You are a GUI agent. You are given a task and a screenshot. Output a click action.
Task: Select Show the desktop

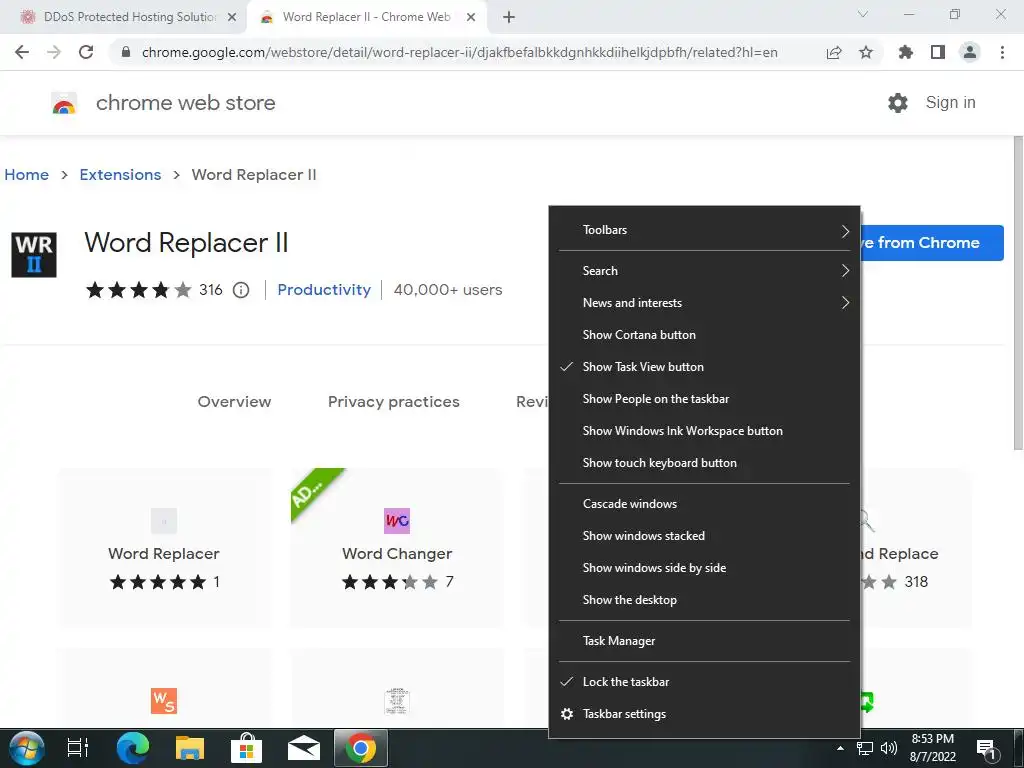(704, 600)
